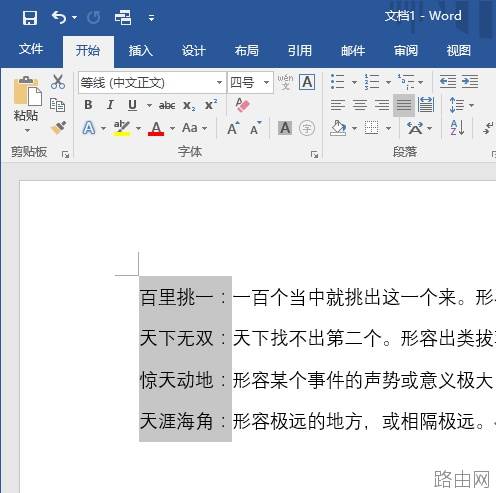Toggle strikethrough abc formatting
This screenshot has height=493, width=496.
click(x=167, y=106)
